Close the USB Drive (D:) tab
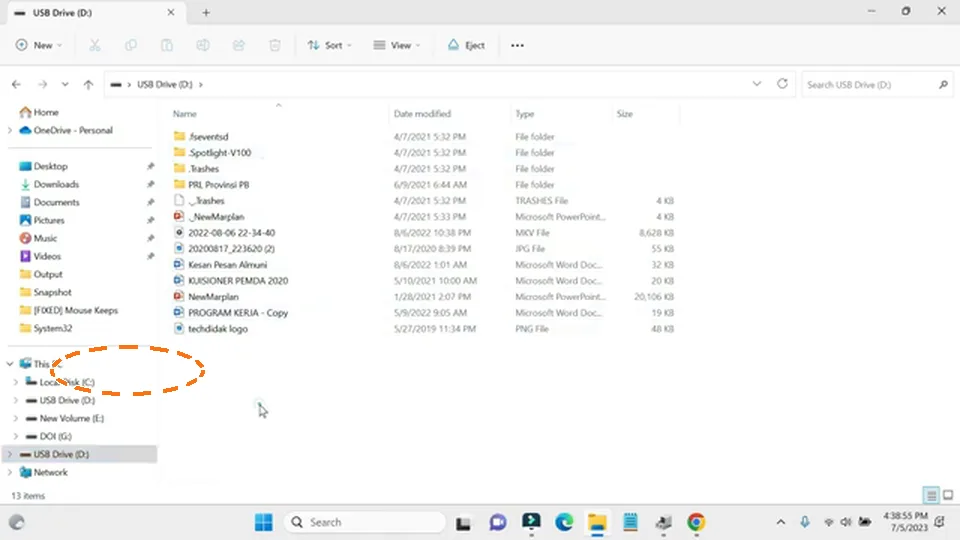The image size is (960, 540). 171,12
